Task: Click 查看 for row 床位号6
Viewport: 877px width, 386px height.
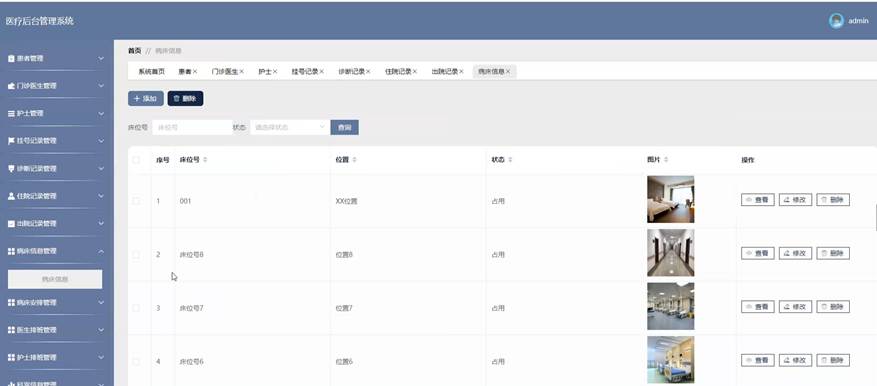Action: pos(758,360)
